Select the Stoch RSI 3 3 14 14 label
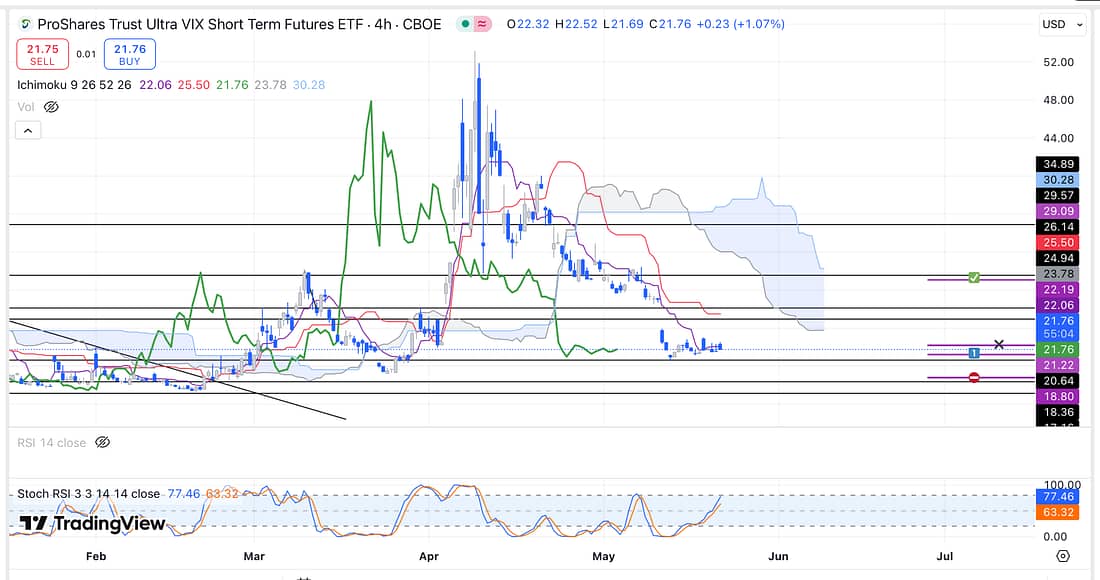The width and height of the screenshot is (1100, 580). (88, 494)
